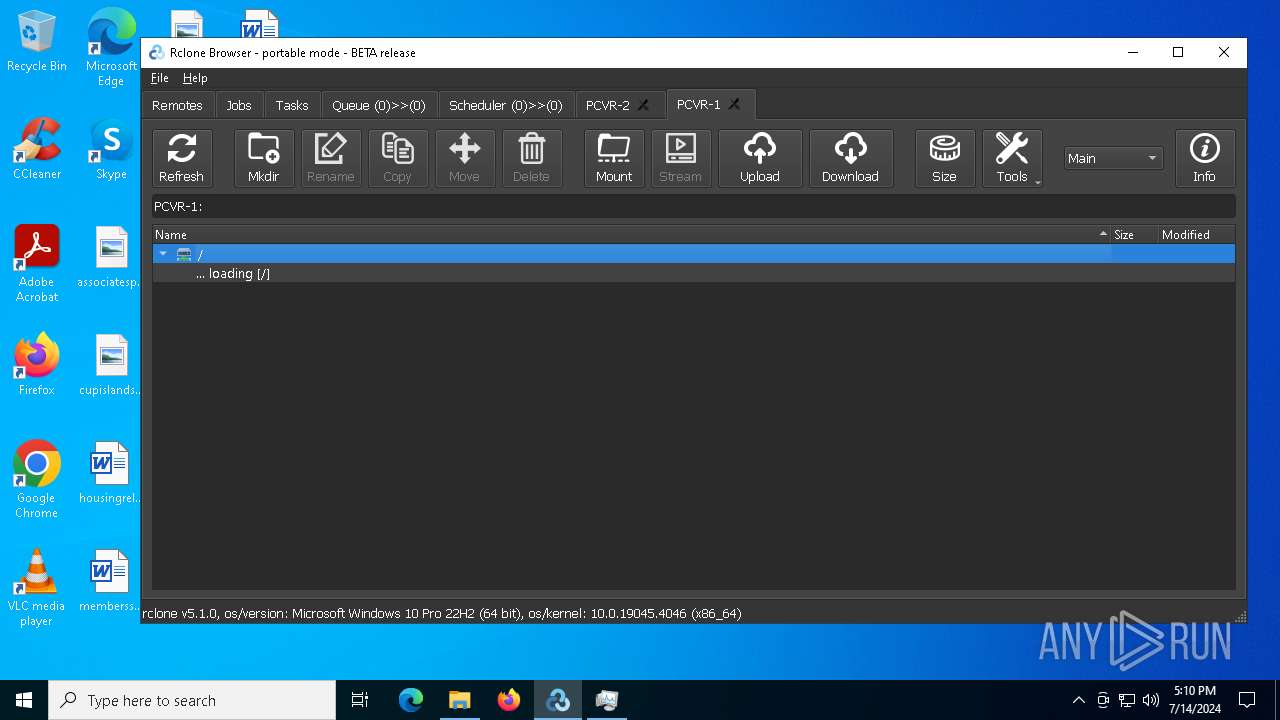Open the network icon in system tray
Viewport: 1280px width, 720px height.
(1127, 700)
